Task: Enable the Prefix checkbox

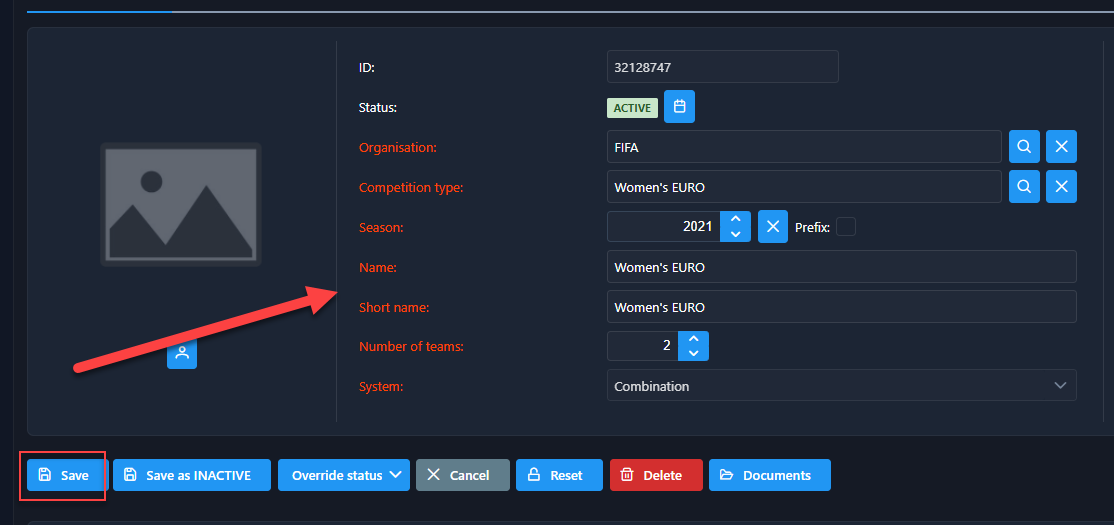Action: pyautogui.click(x=845, y=227)
